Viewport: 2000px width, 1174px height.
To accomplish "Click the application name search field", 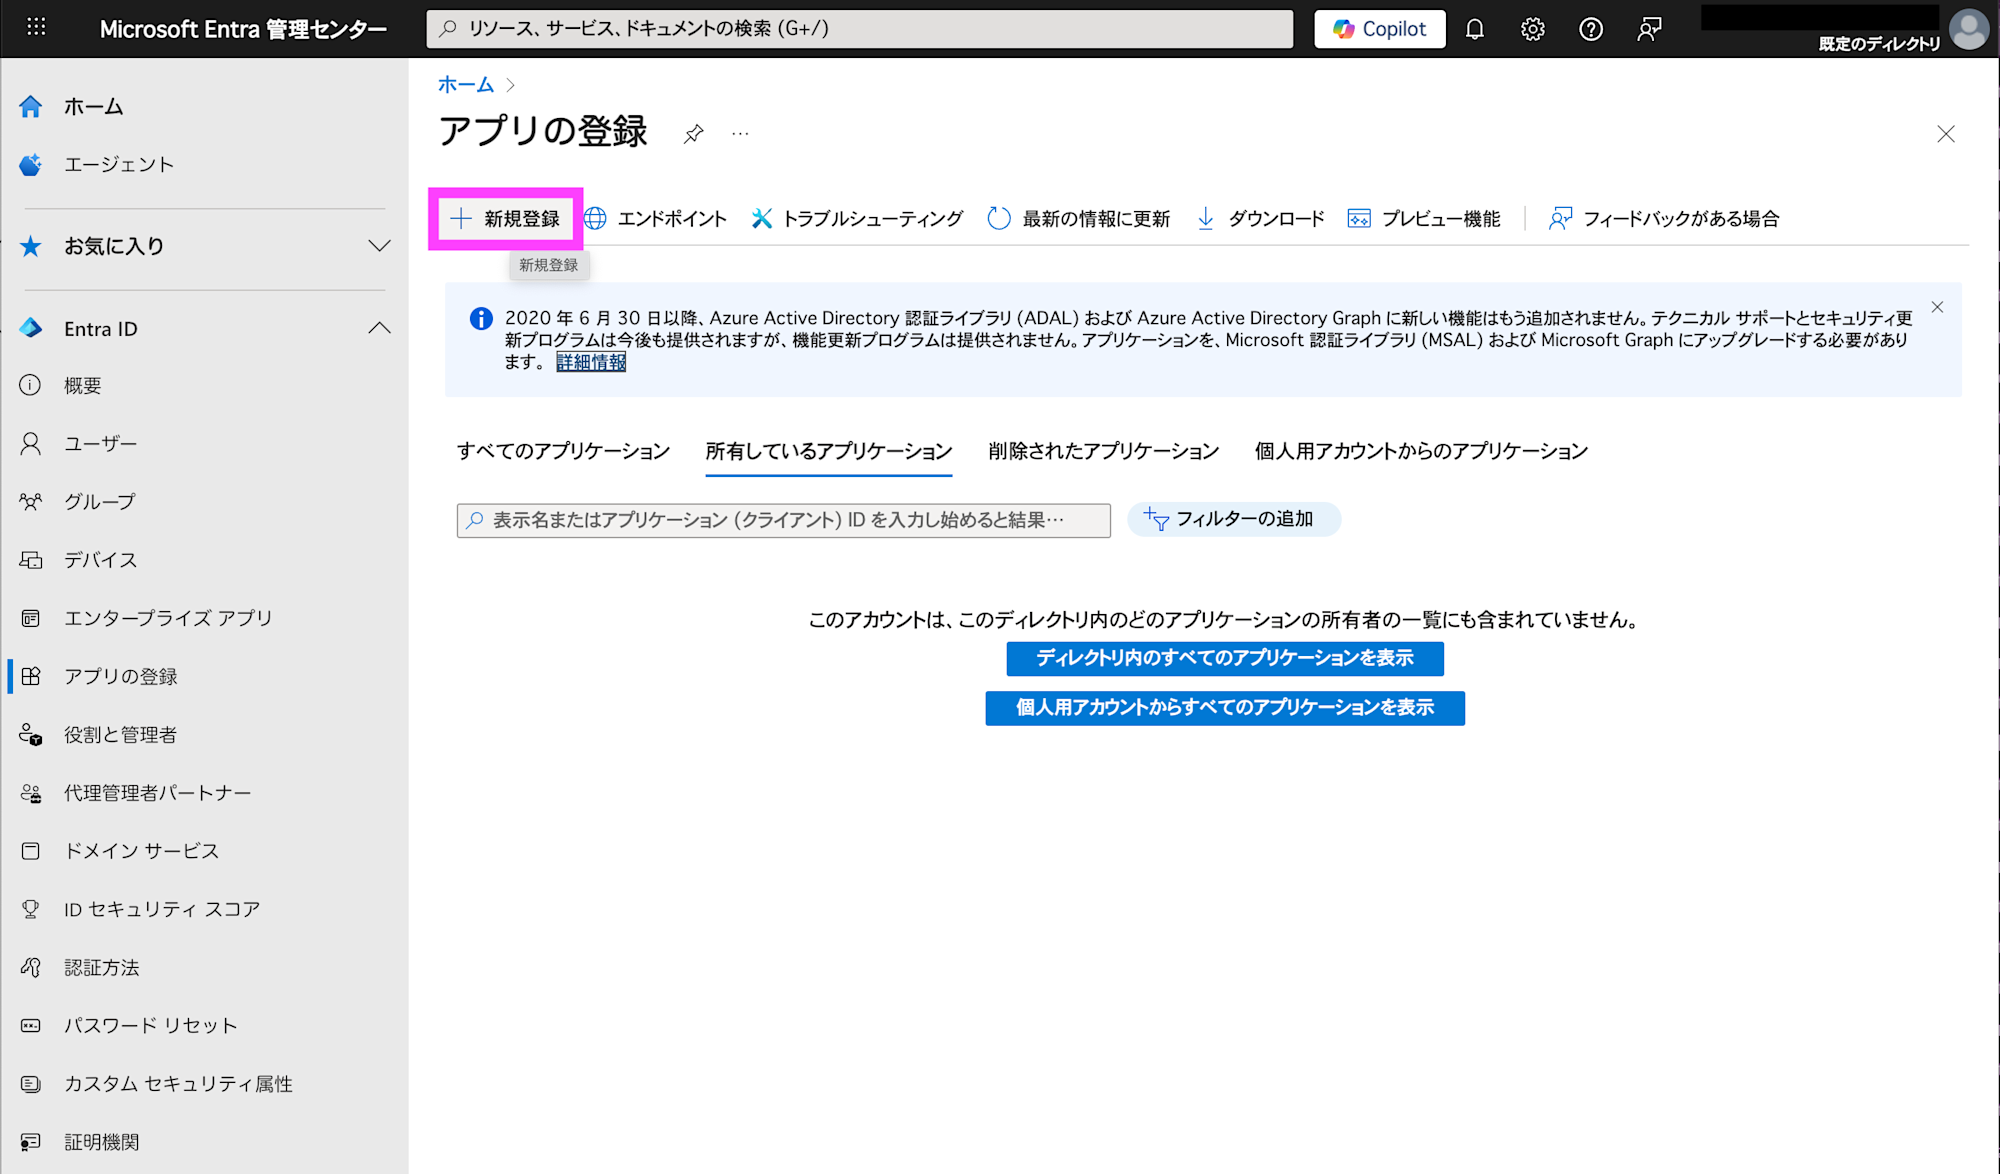I will point(784,520).
